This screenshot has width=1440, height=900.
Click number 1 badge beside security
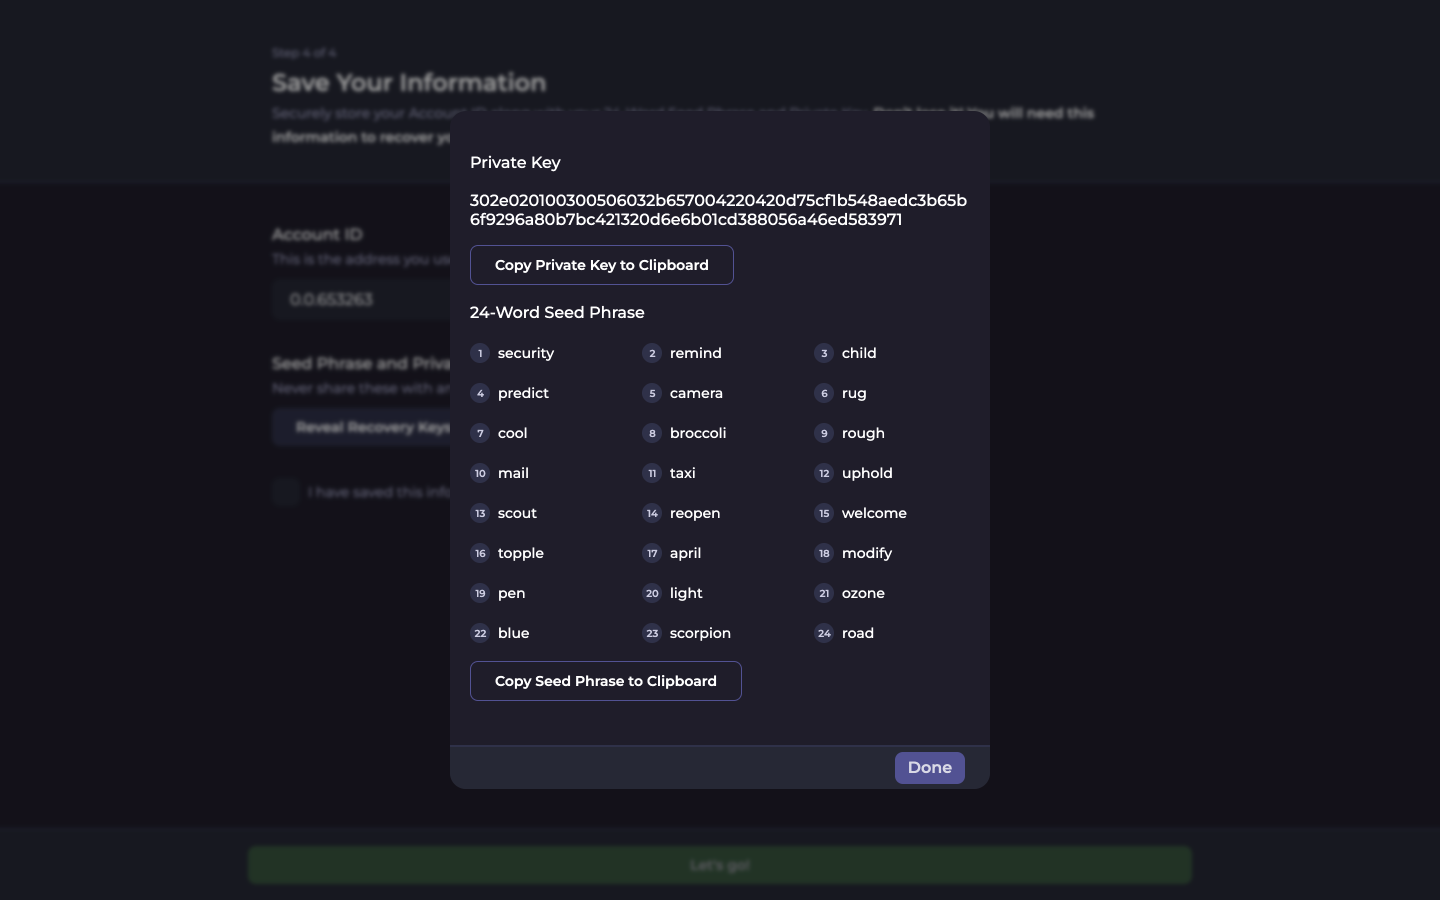click(480, 353)
